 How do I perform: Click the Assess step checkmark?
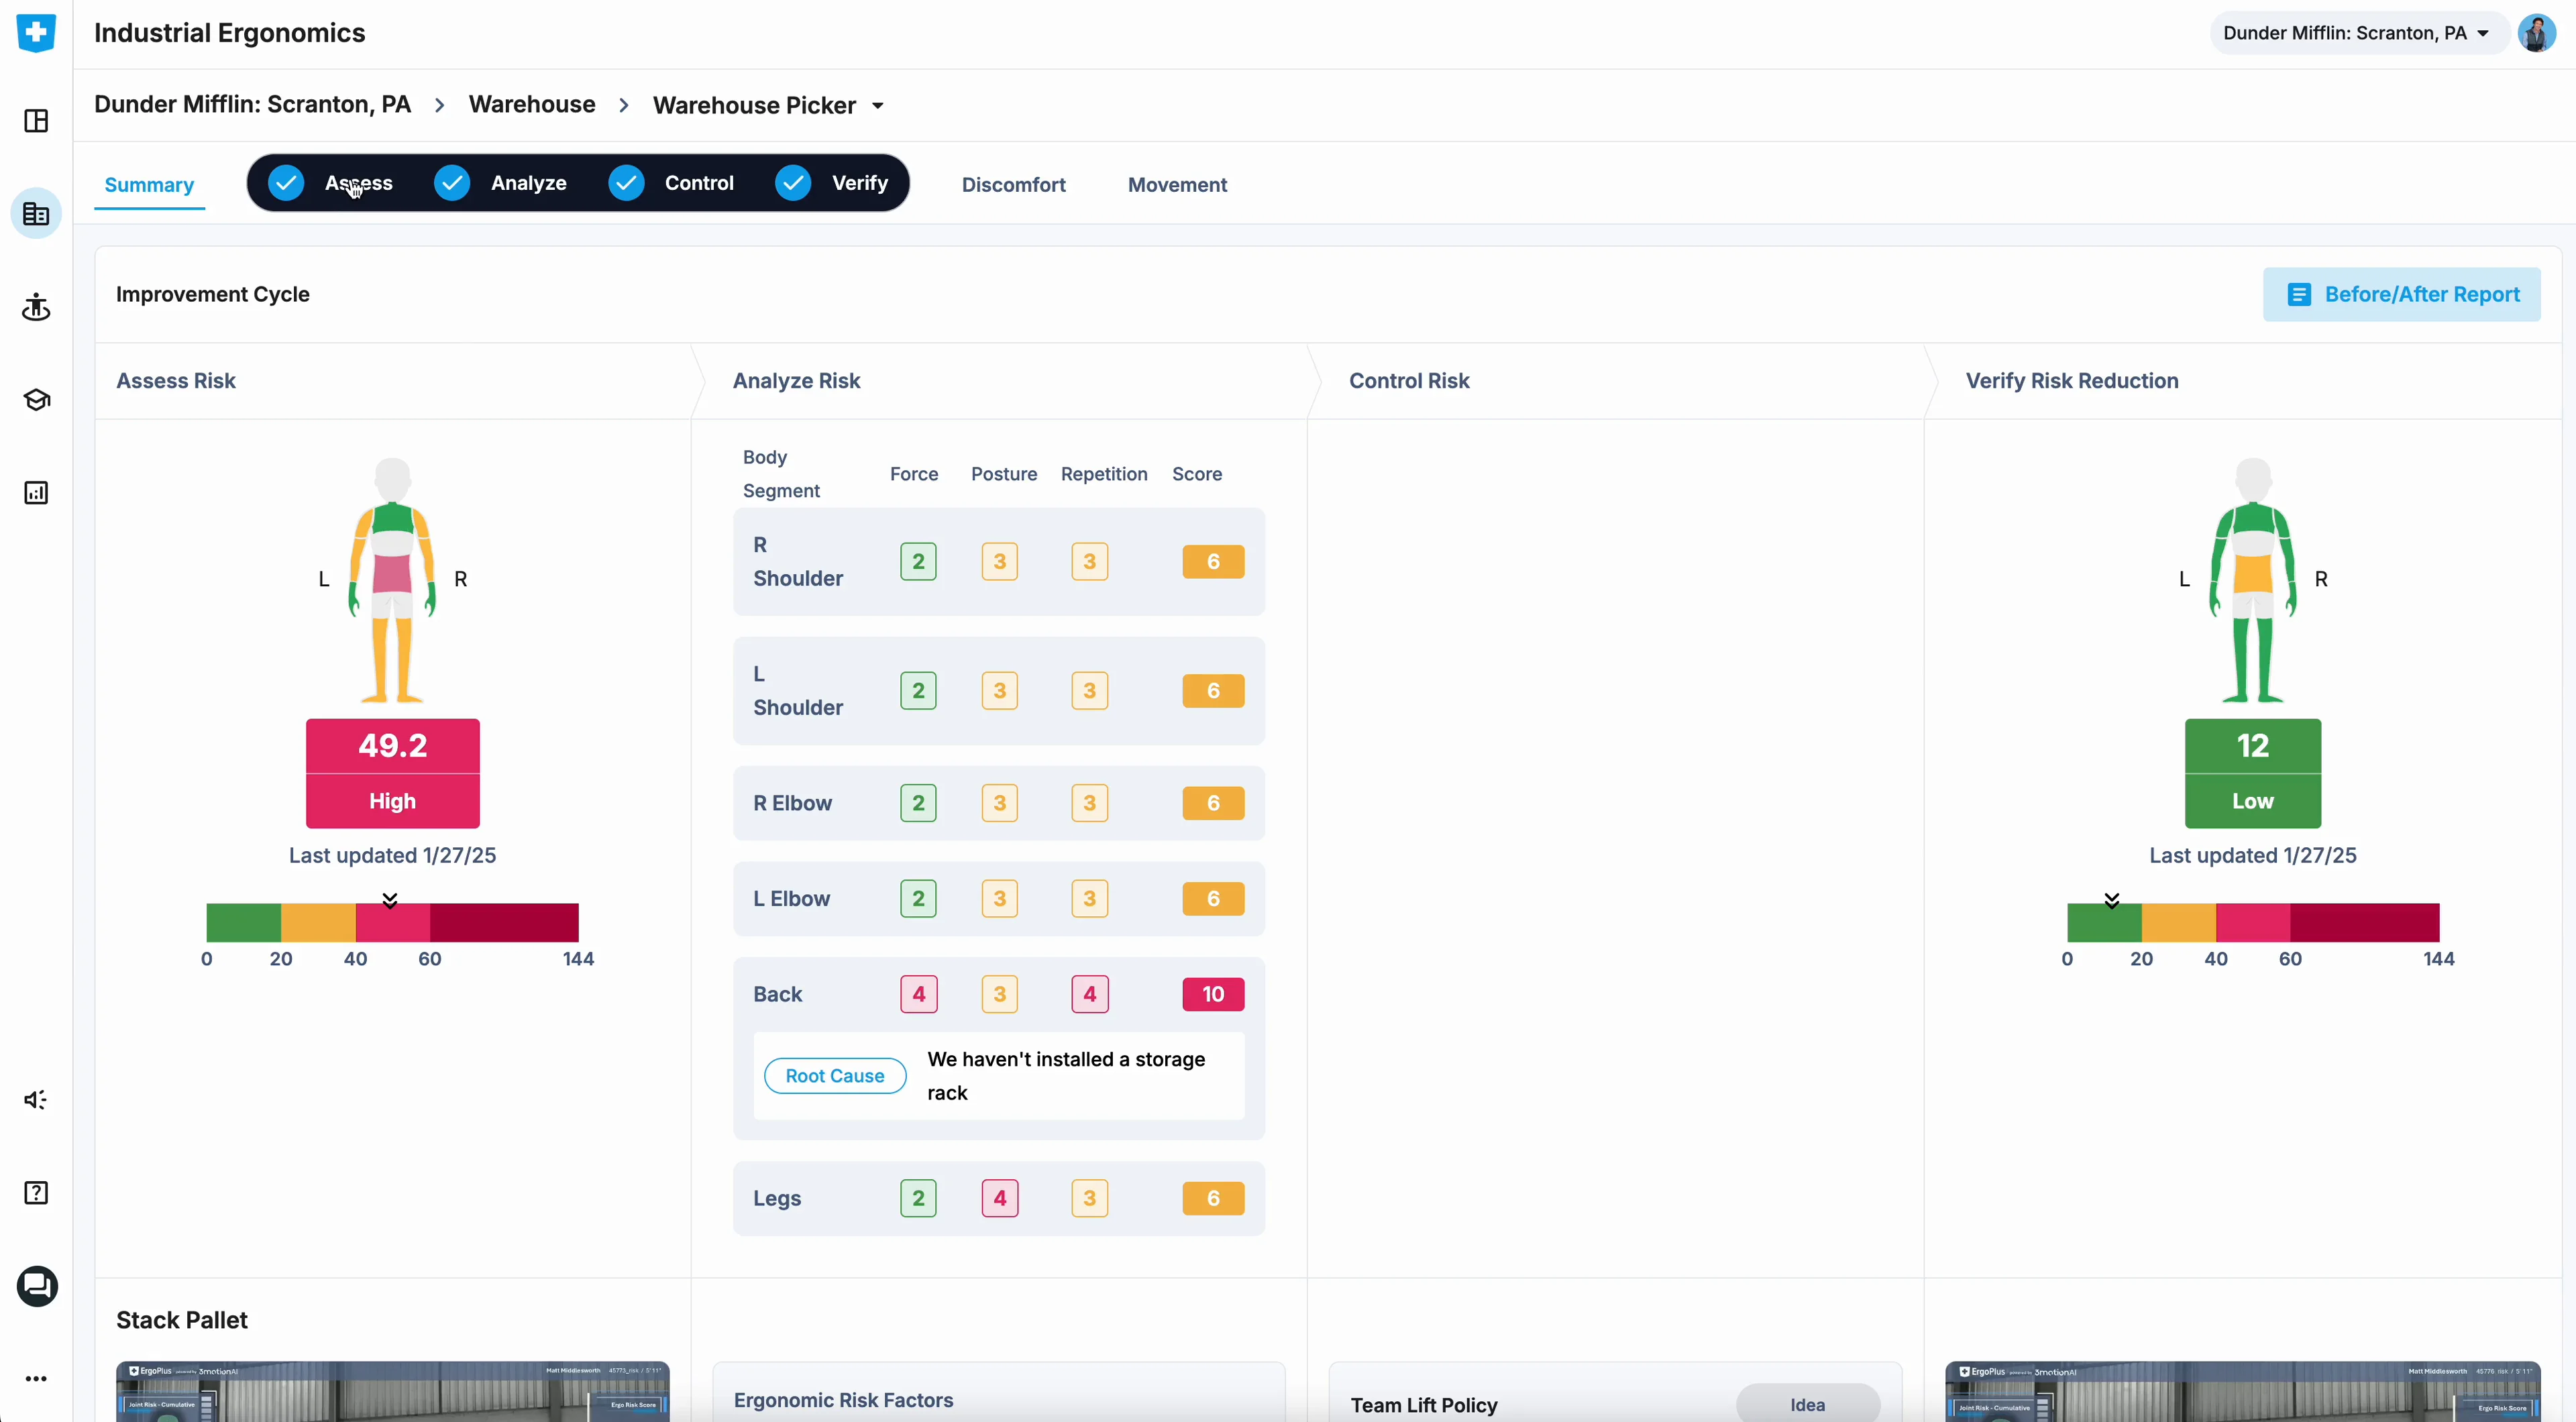pos(286,183)
